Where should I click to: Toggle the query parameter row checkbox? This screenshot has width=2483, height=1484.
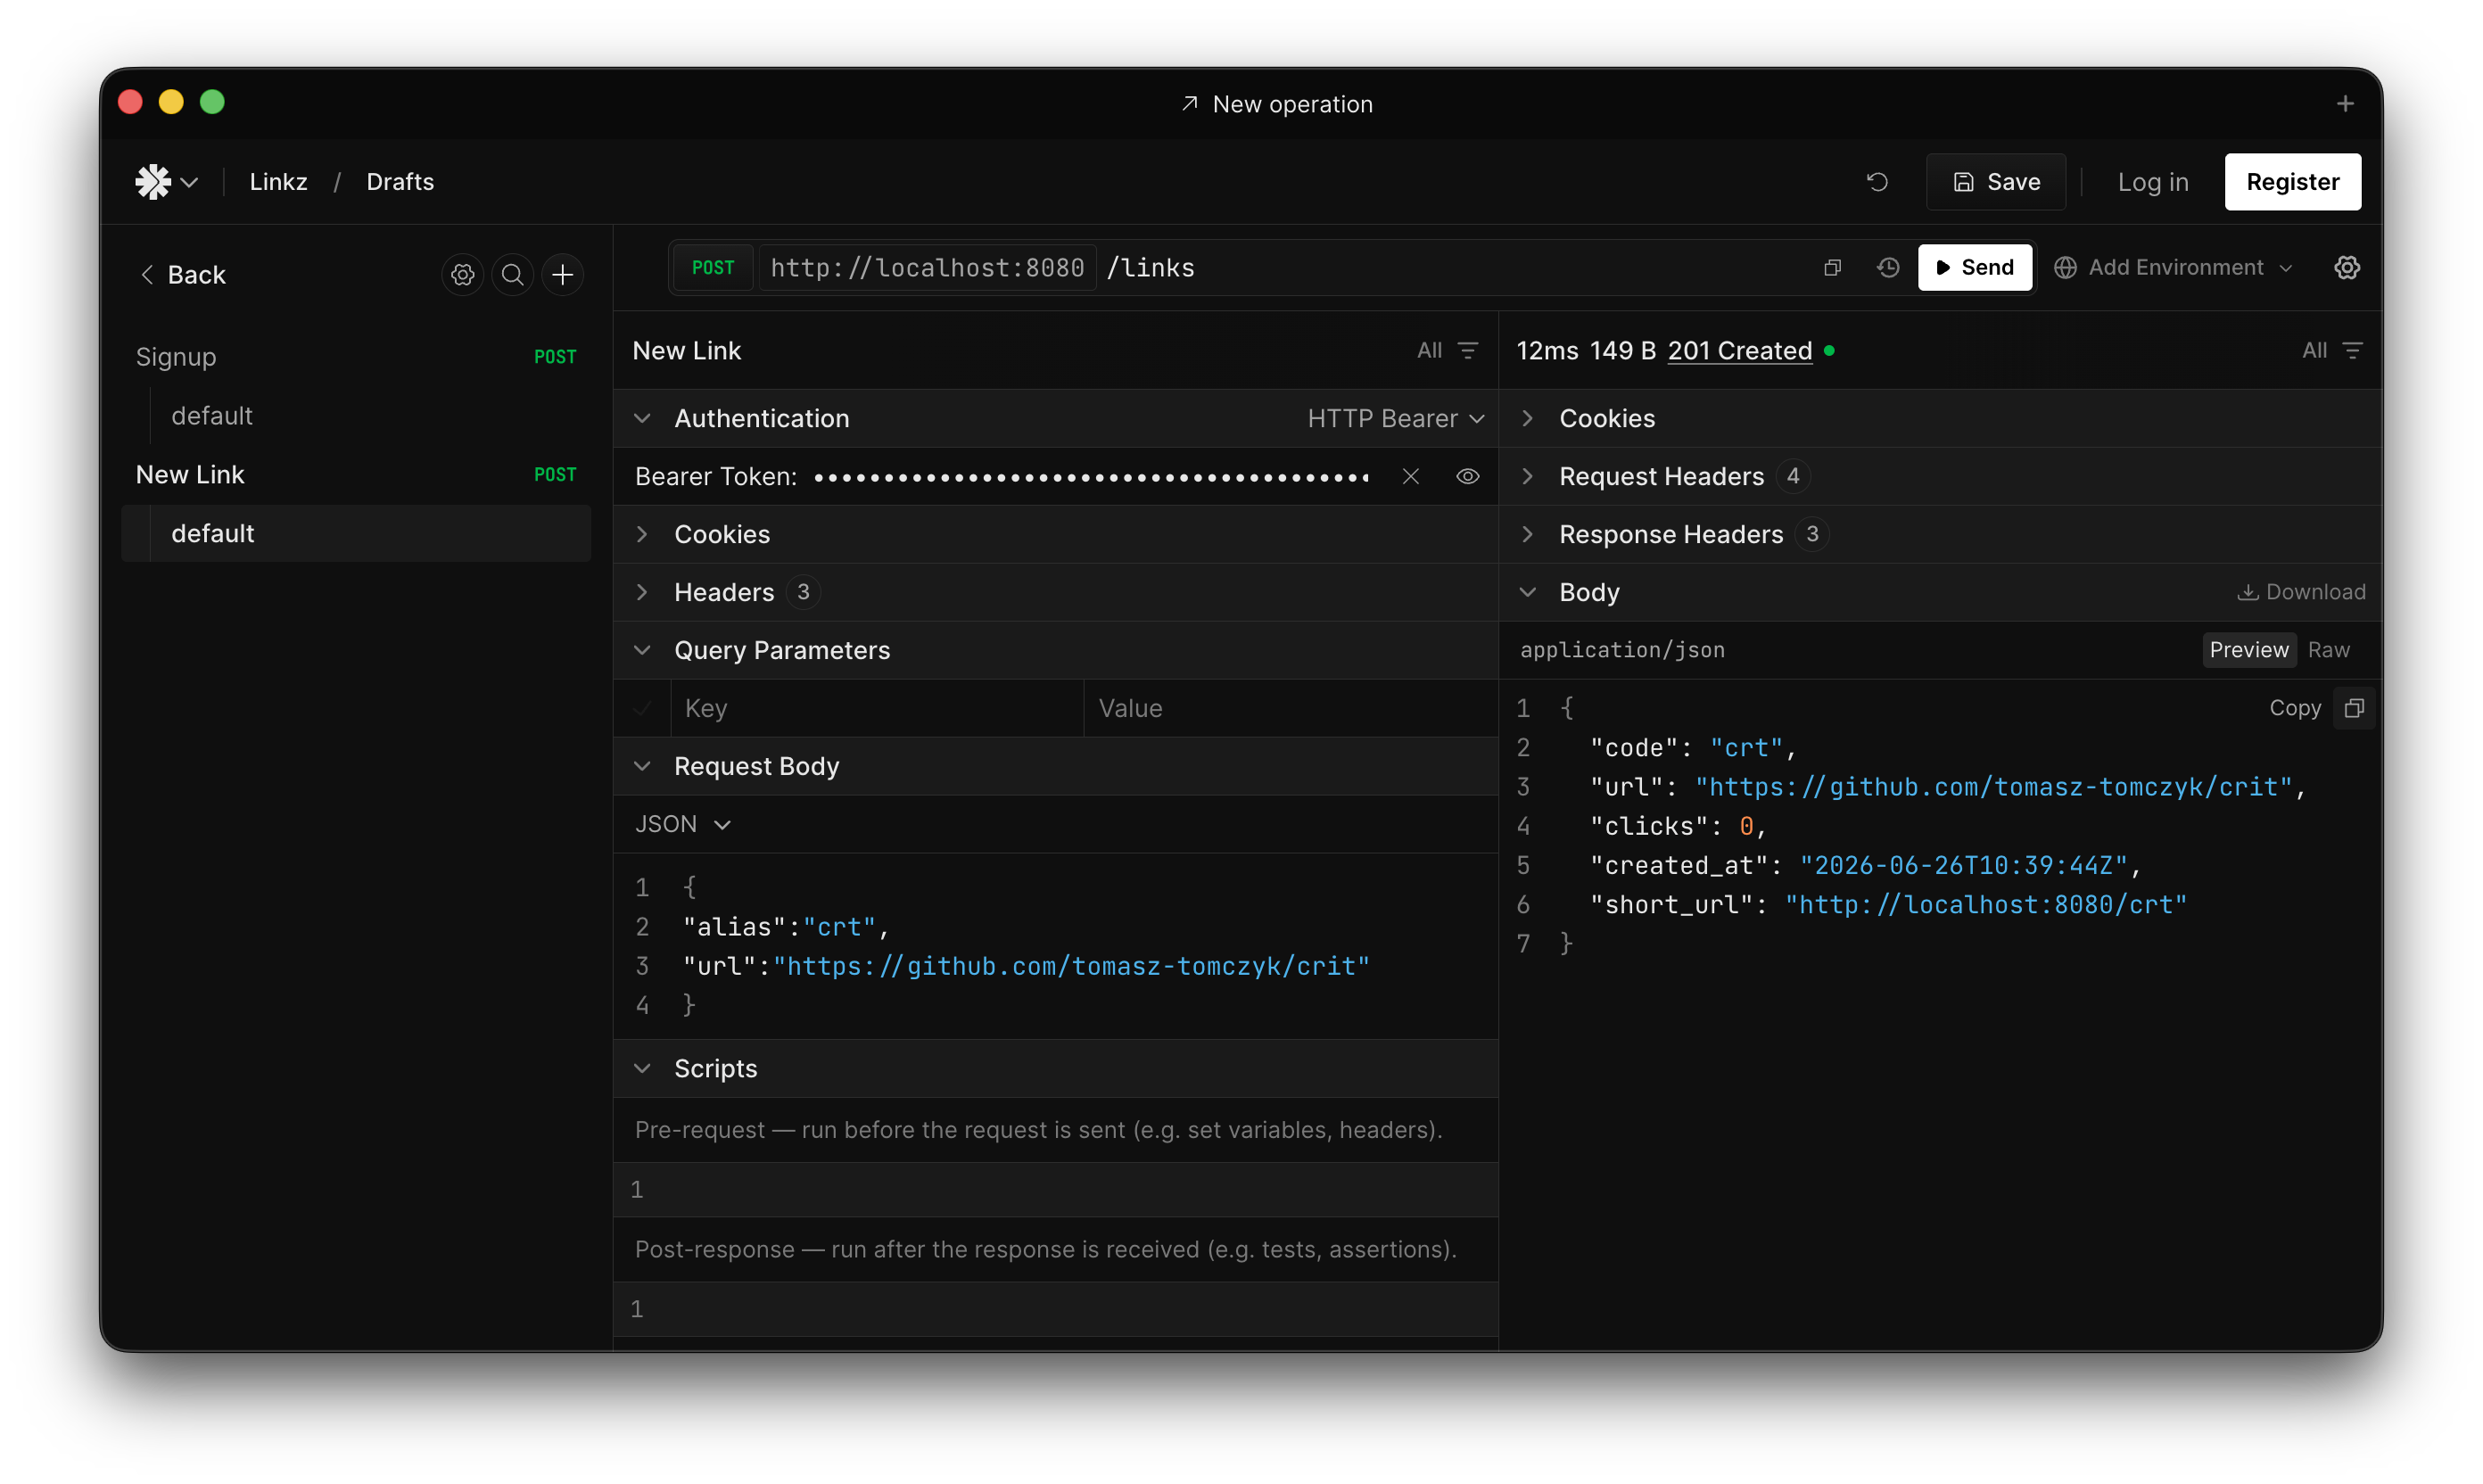point(642,709)
